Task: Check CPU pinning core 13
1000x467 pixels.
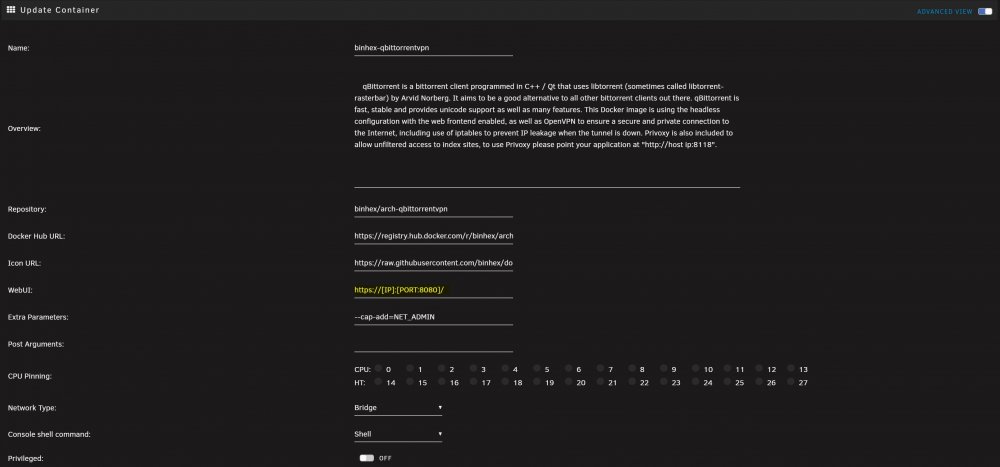Action: [791, 369]
